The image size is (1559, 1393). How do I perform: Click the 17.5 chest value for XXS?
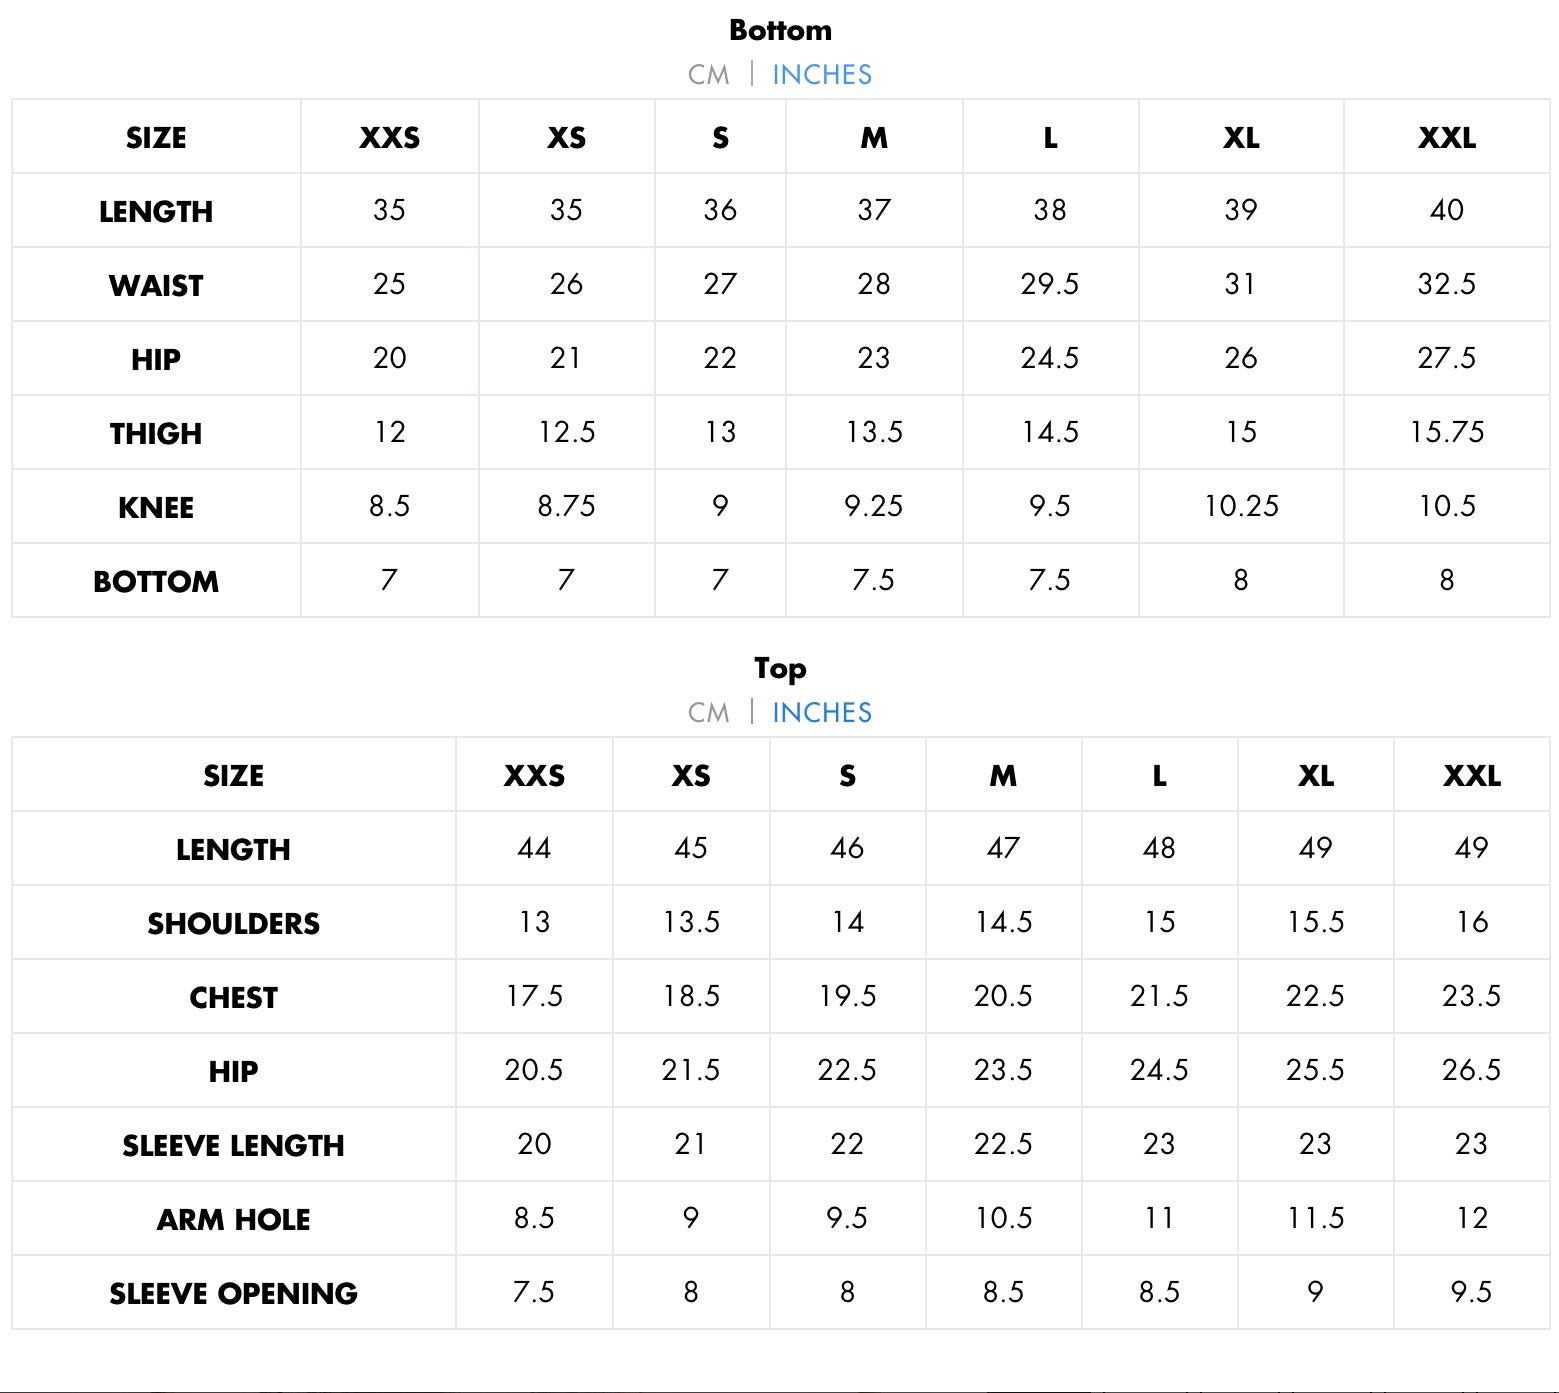[534, 996]
